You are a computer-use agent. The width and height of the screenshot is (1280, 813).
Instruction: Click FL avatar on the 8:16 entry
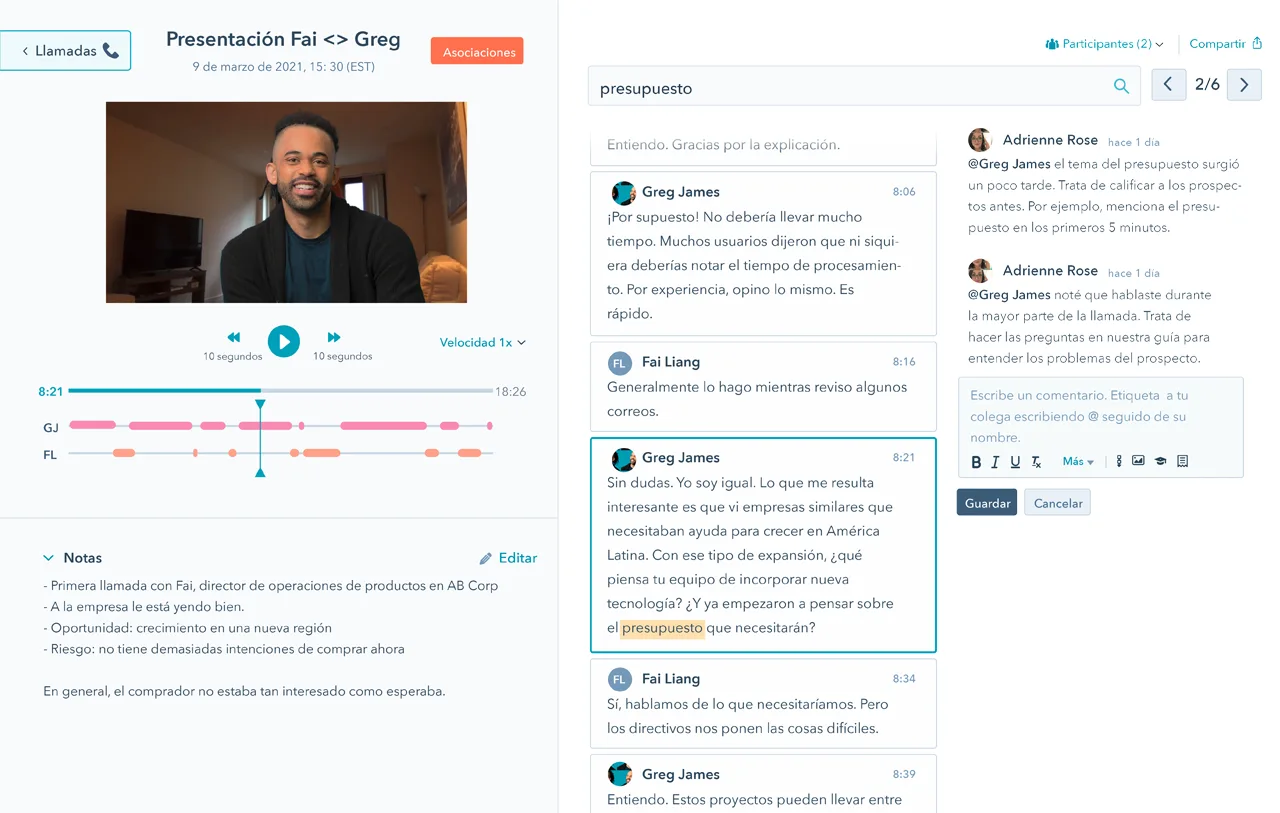click(620, 362)
